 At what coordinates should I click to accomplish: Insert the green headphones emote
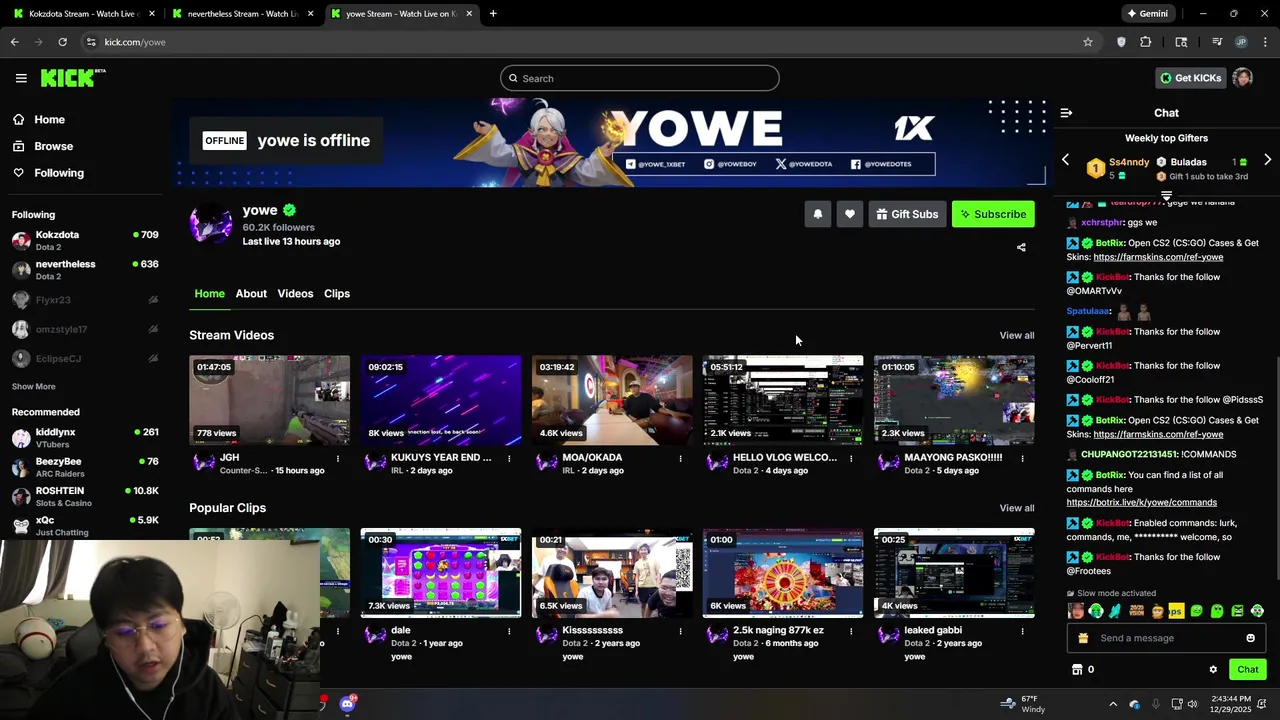click(x=1096, y=611)
